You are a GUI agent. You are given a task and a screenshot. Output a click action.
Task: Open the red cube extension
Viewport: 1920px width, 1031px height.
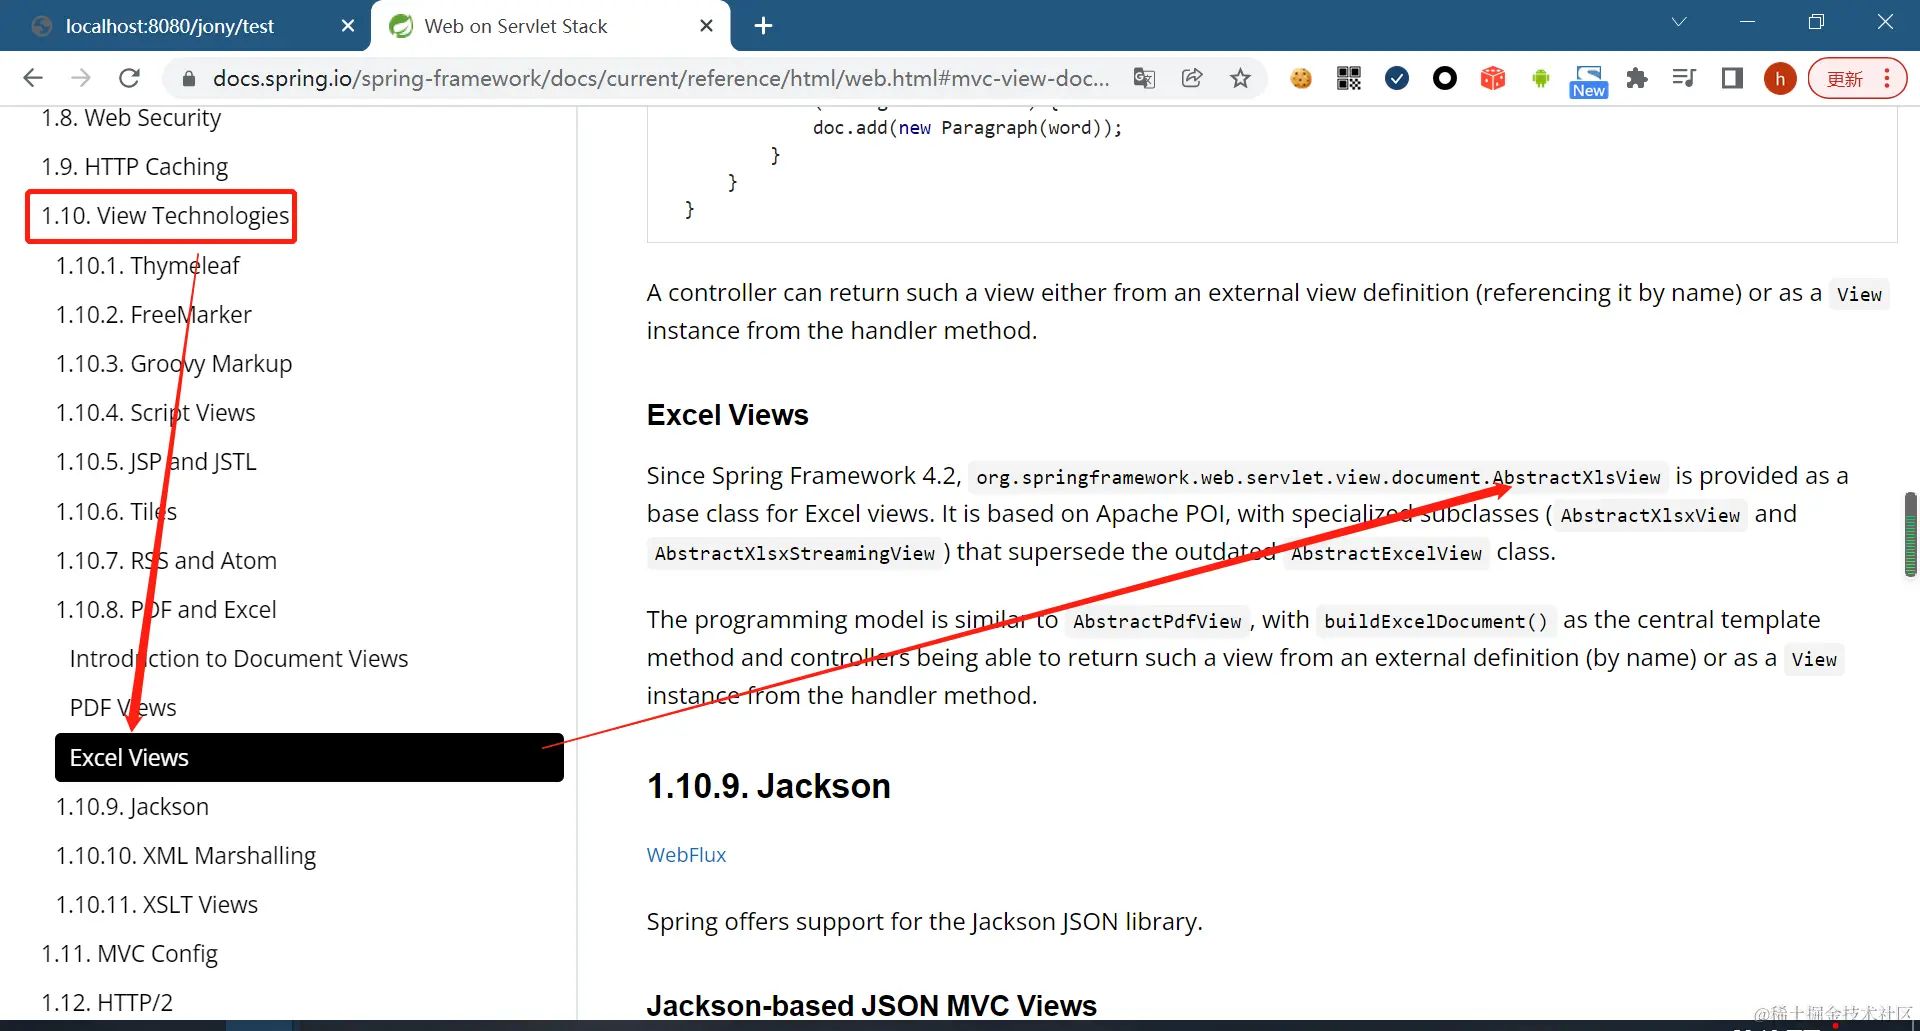tap(1493, 78)
